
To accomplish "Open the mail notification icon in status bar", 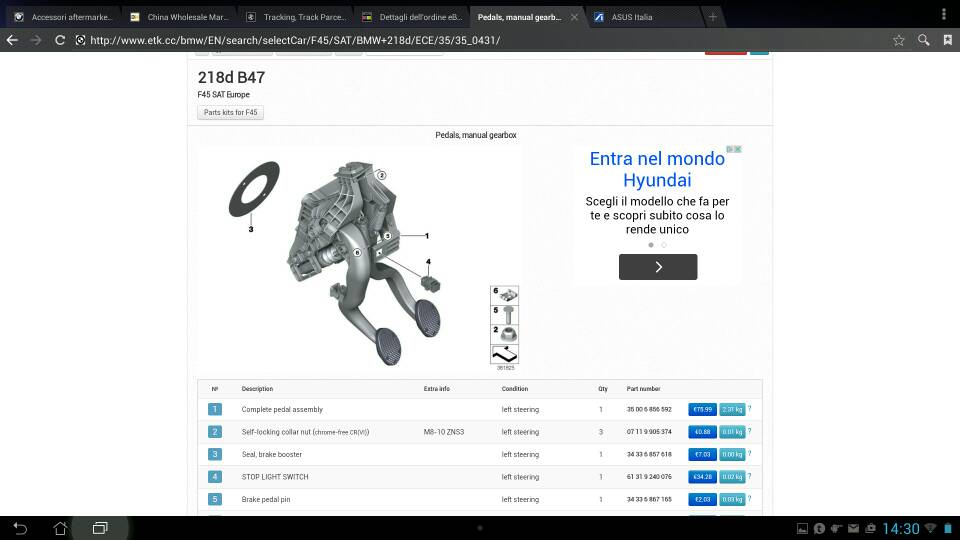I will pyautogui.click(x=853, y=528).
